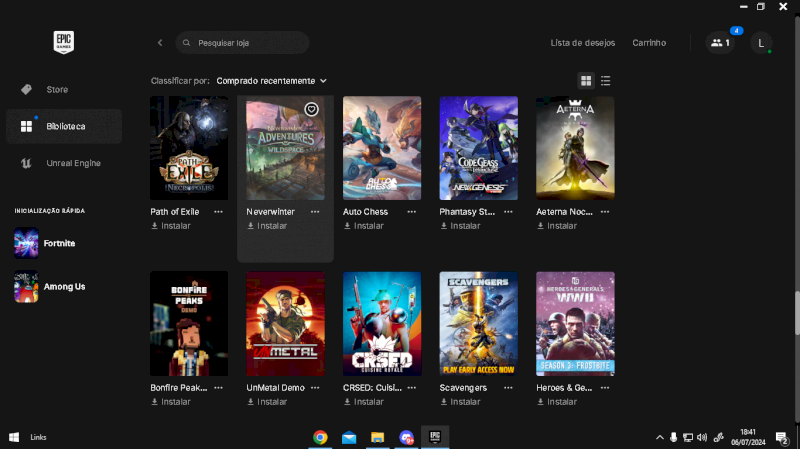Open Heroes & Generals cover art

(x=575, y=323)
